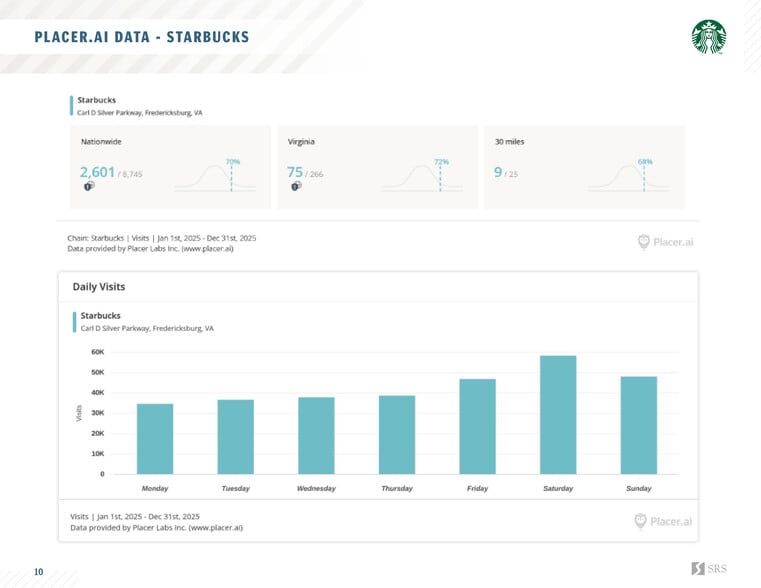The width and height of the screenshot is (761, 588).
Task: Click the 30 miles ranking value 9
Action: 498,172
